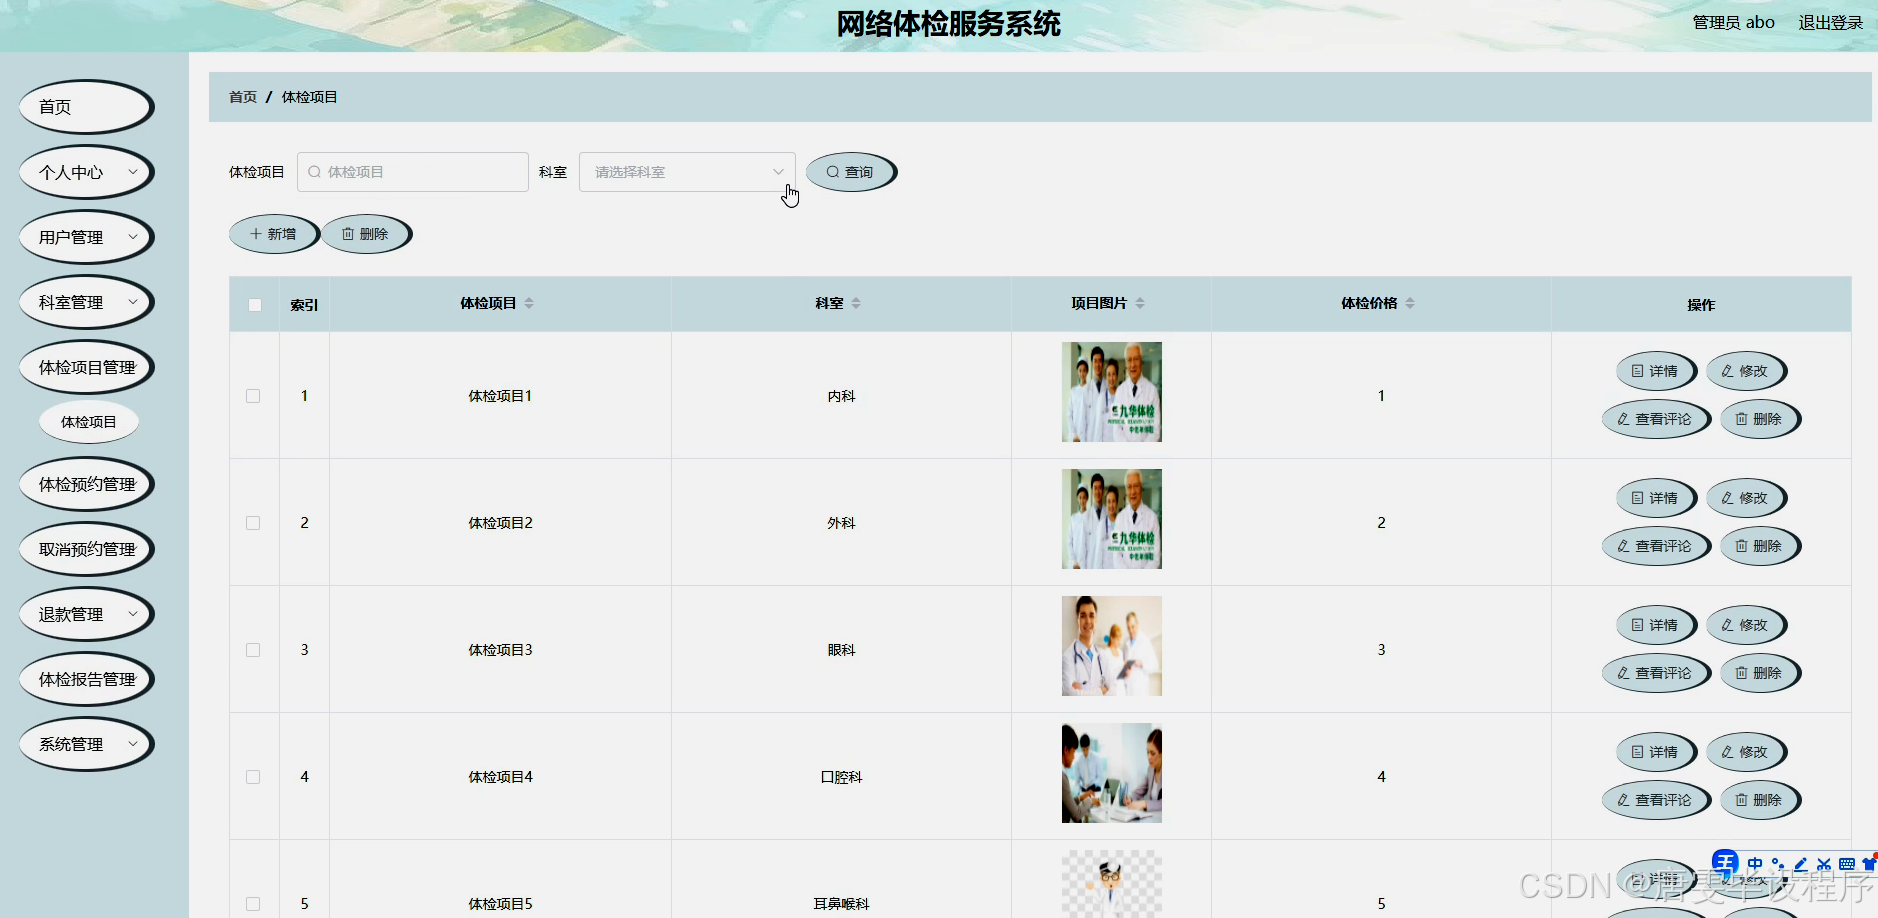Collapse the 体检项目管理 sidebar menu

86,367
